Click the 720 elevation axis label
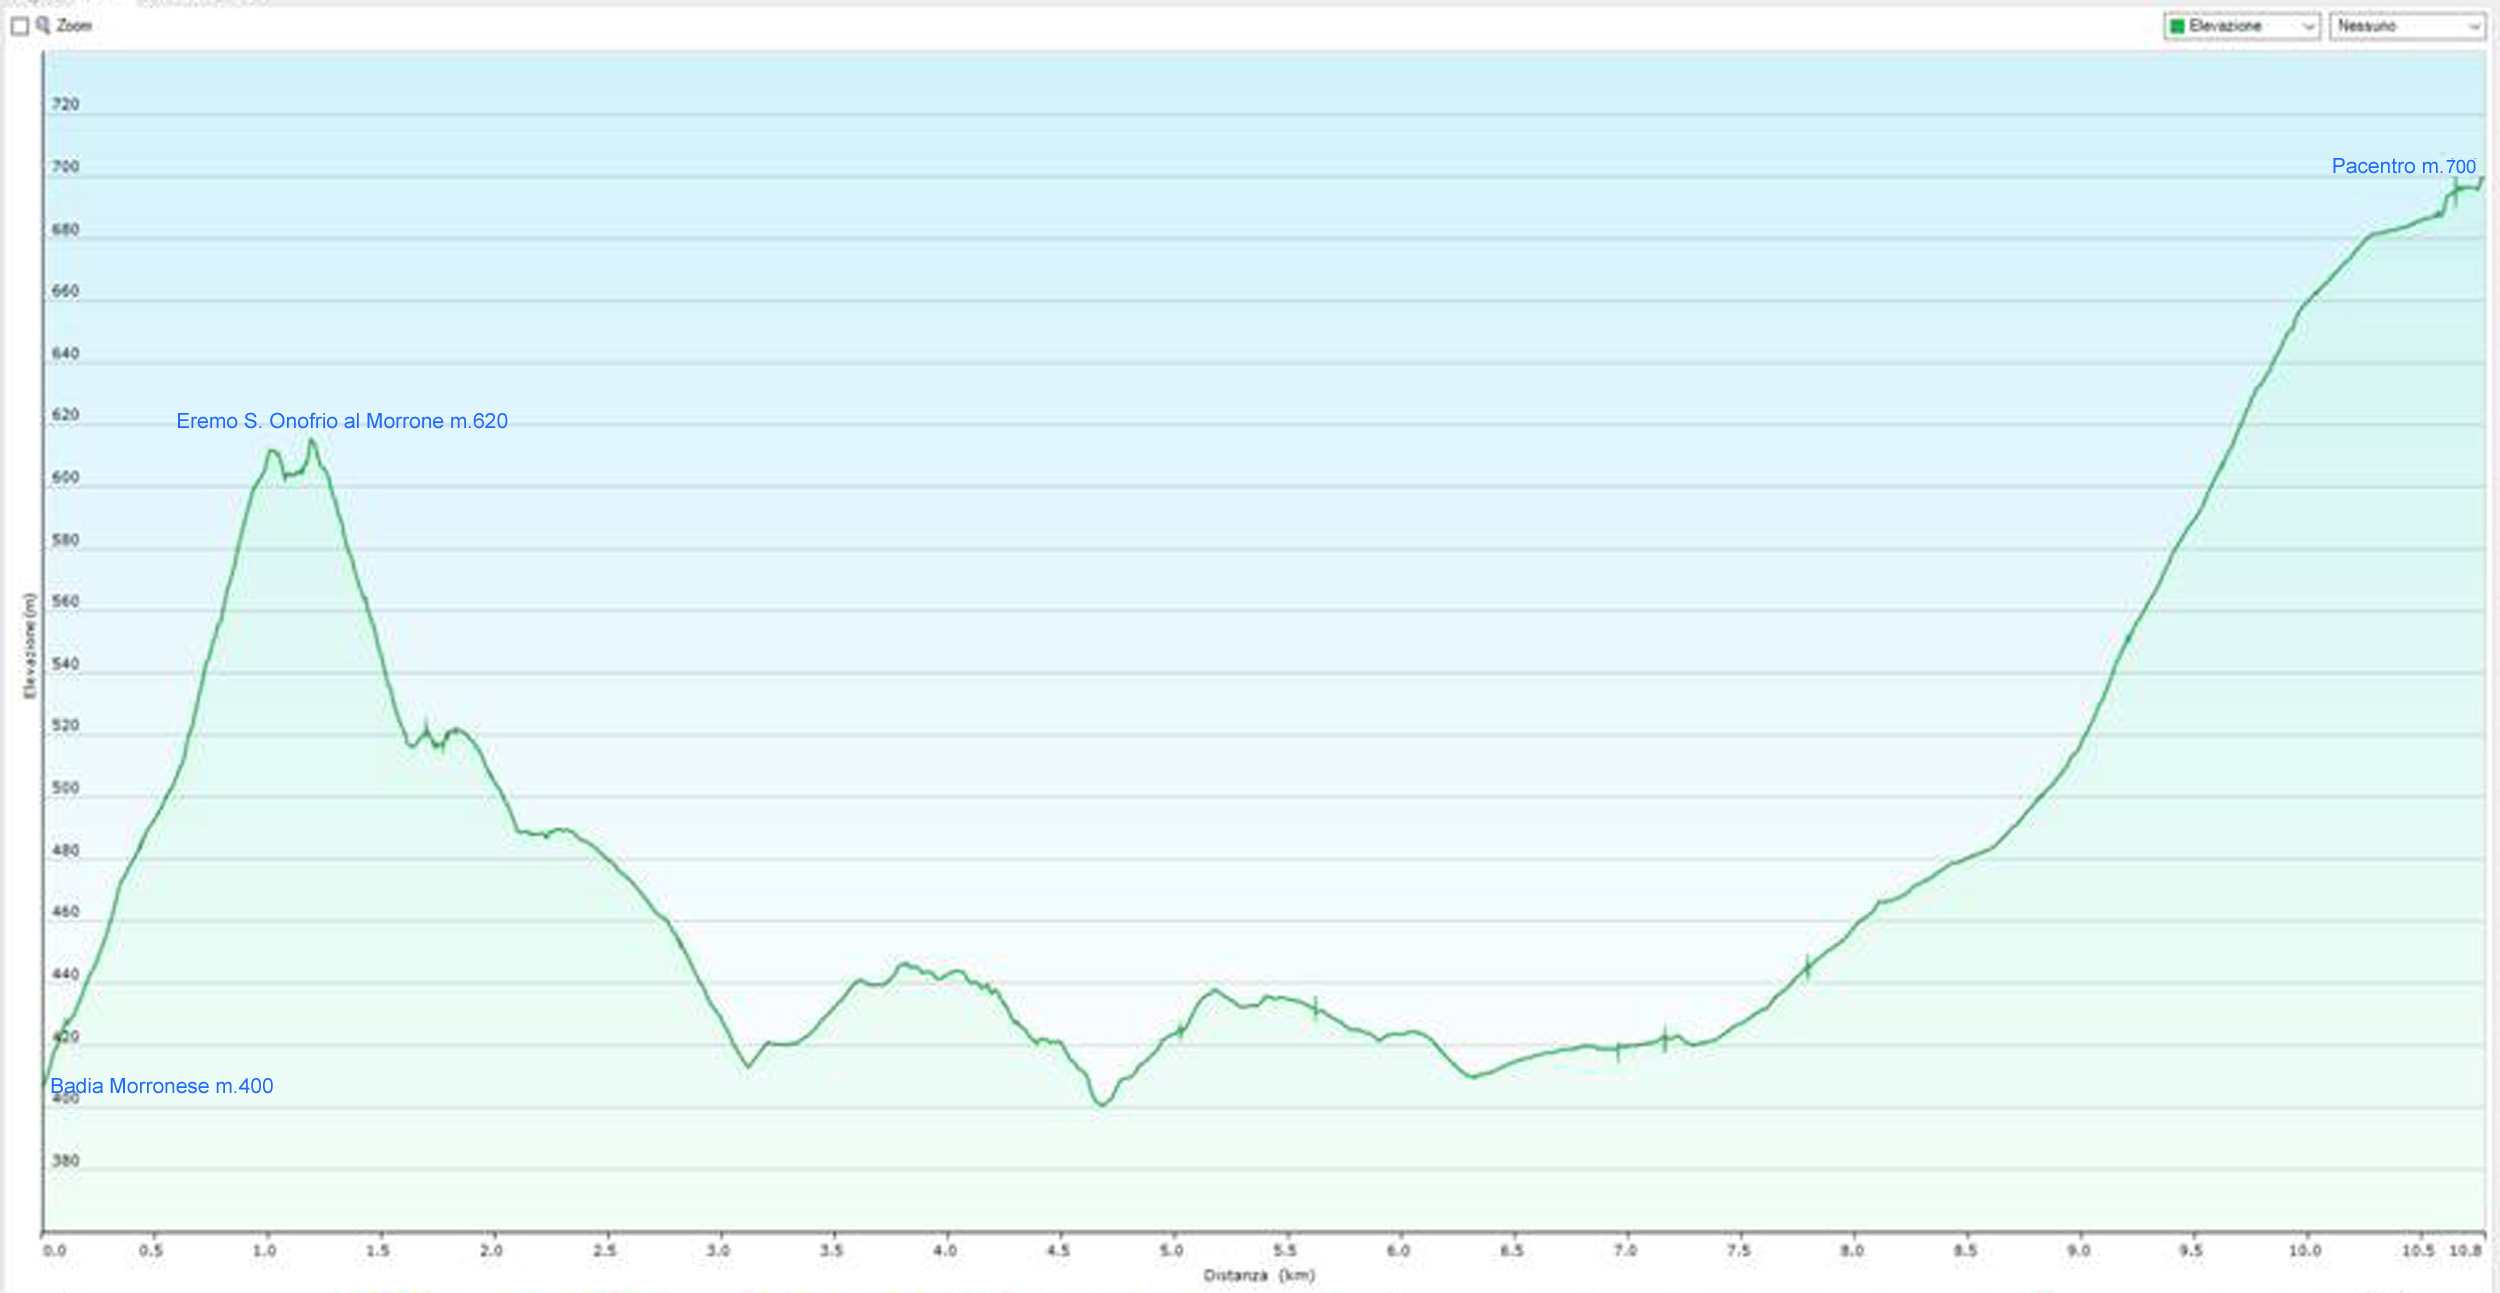Image resolution: width=2500 pixels, height=1293 pixels. click(x=65, y=104)
